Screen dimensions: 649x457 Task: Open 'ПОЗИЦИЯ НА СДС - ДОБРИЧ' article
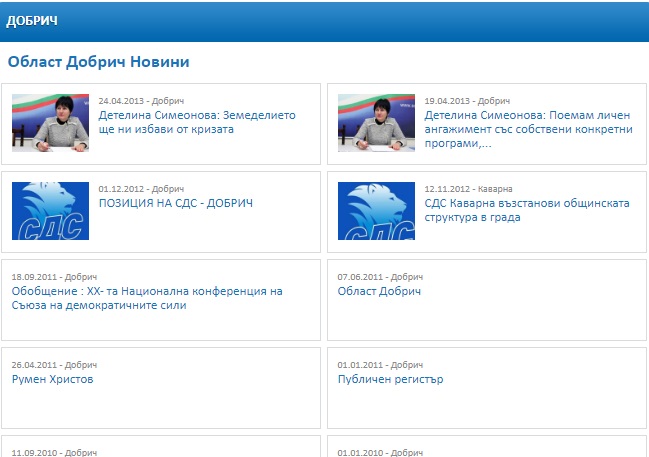175,203
